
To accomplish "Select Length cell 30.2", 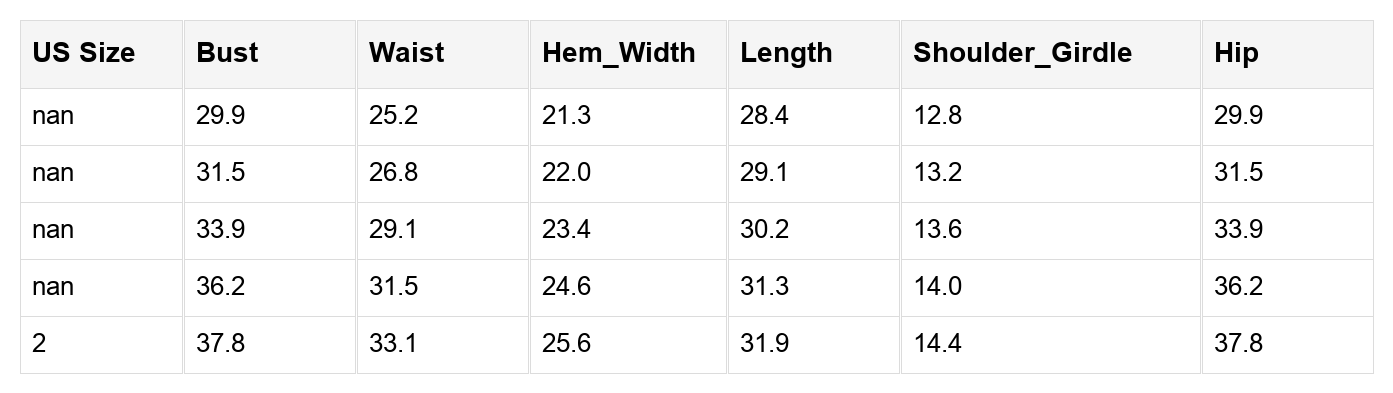I will tap(814, 231).
